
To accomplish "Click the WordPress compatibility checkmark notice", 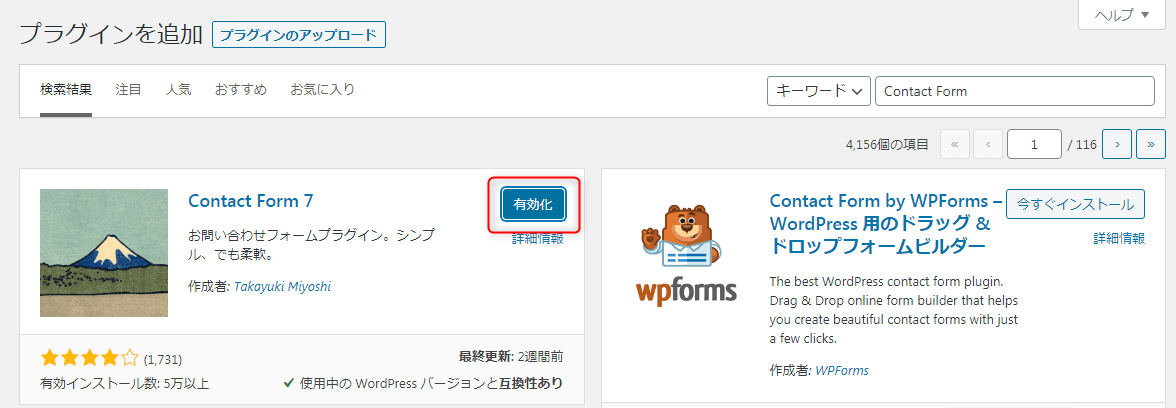I will point(423,383).
